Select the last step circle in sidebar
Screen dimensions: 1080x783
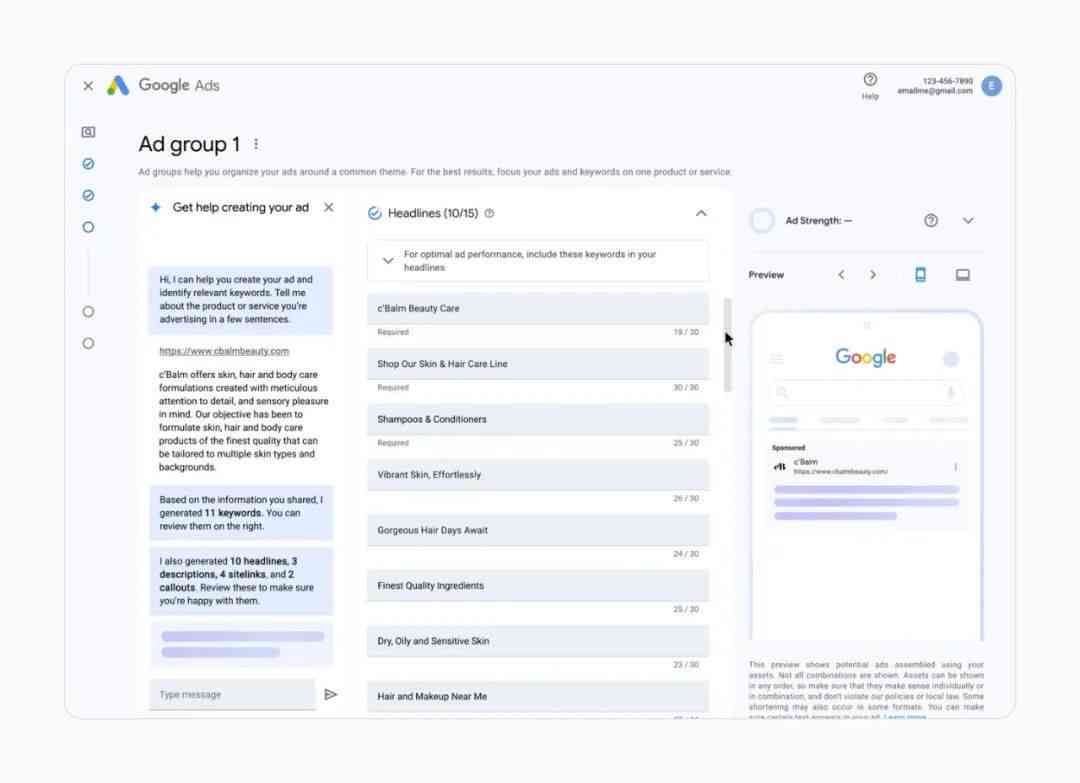pos(88,344)
